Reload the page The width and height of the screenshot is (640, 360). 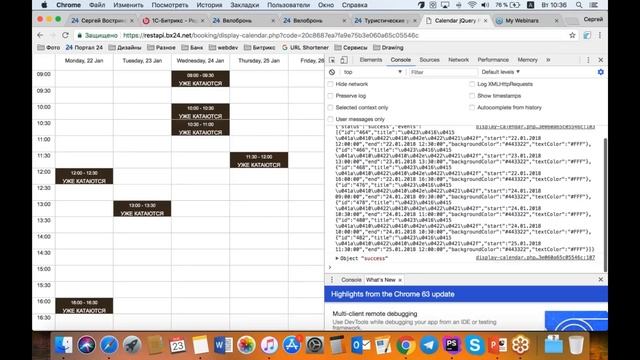[65, 36]
